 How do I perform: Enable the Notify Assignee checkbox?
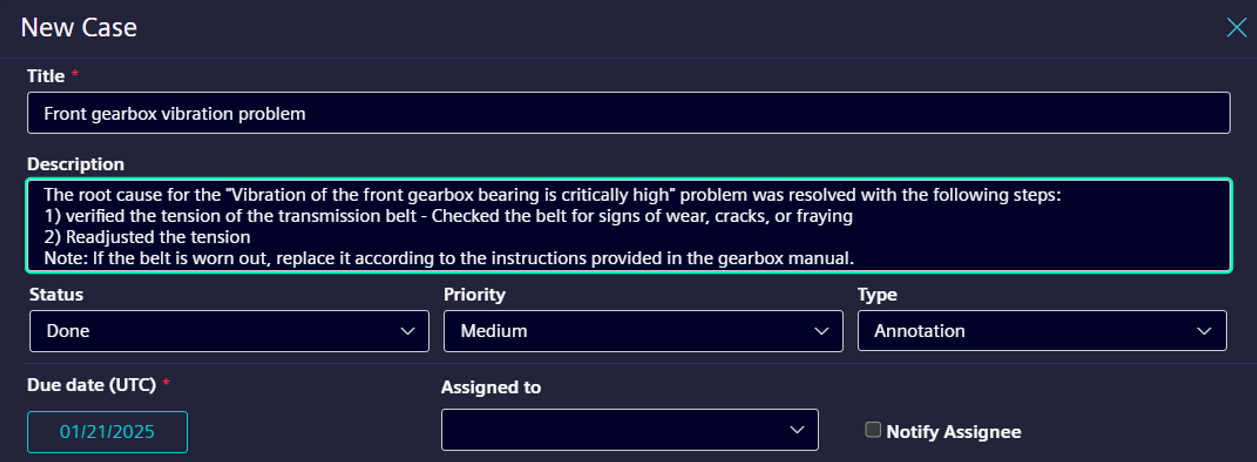tap(873, 430)
